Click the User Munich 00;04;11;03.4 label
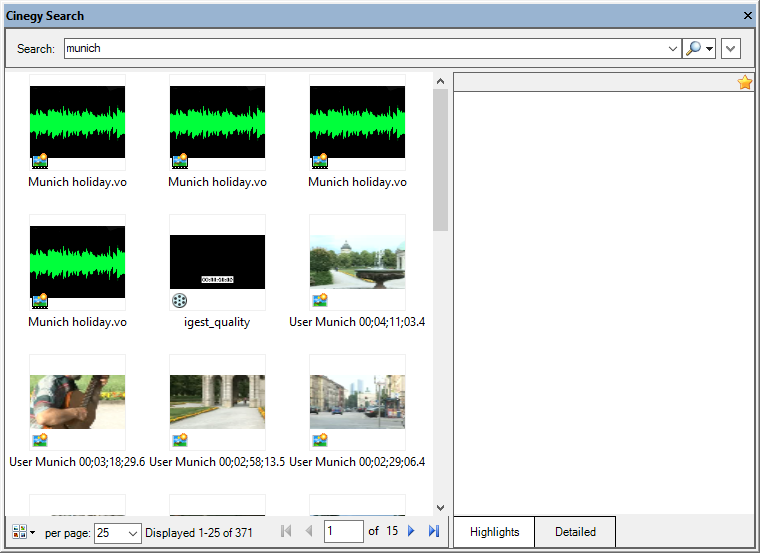Screen dimensions: 760x553 pos(357,322)
